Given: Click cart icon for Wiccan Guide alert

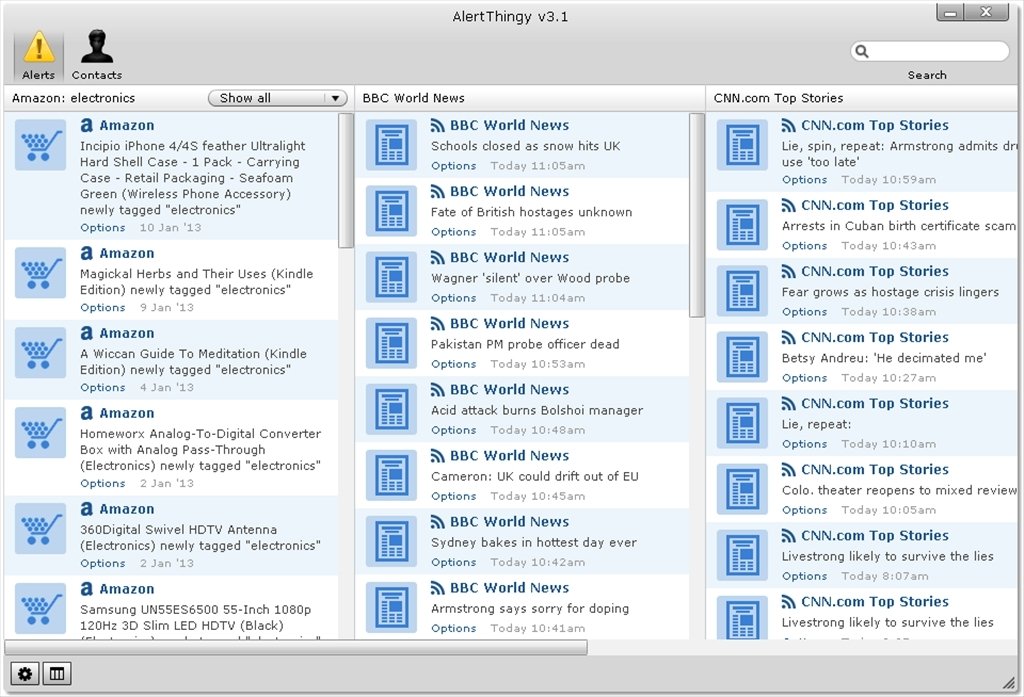Looking at the screenshot, I should (x=40, y=352).
